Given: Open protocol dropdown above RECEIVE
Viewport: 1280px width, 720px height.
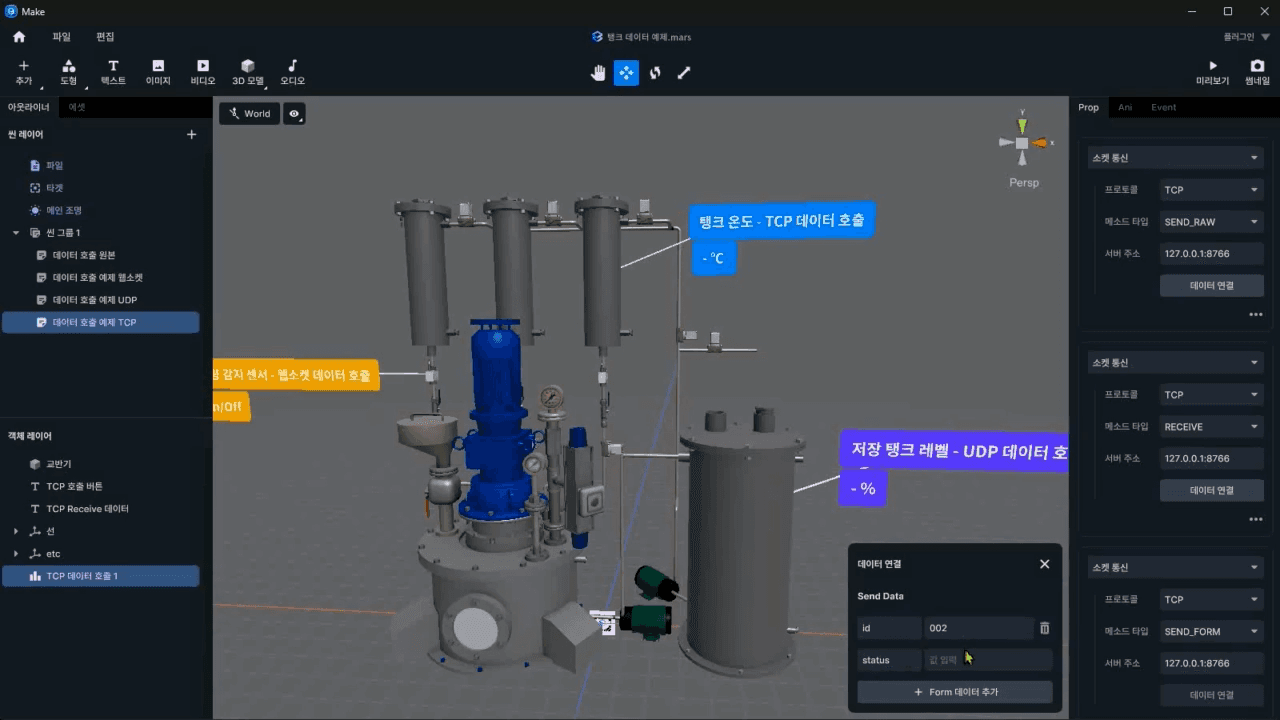Looking at the screenshot, I should click(1212, 395).
